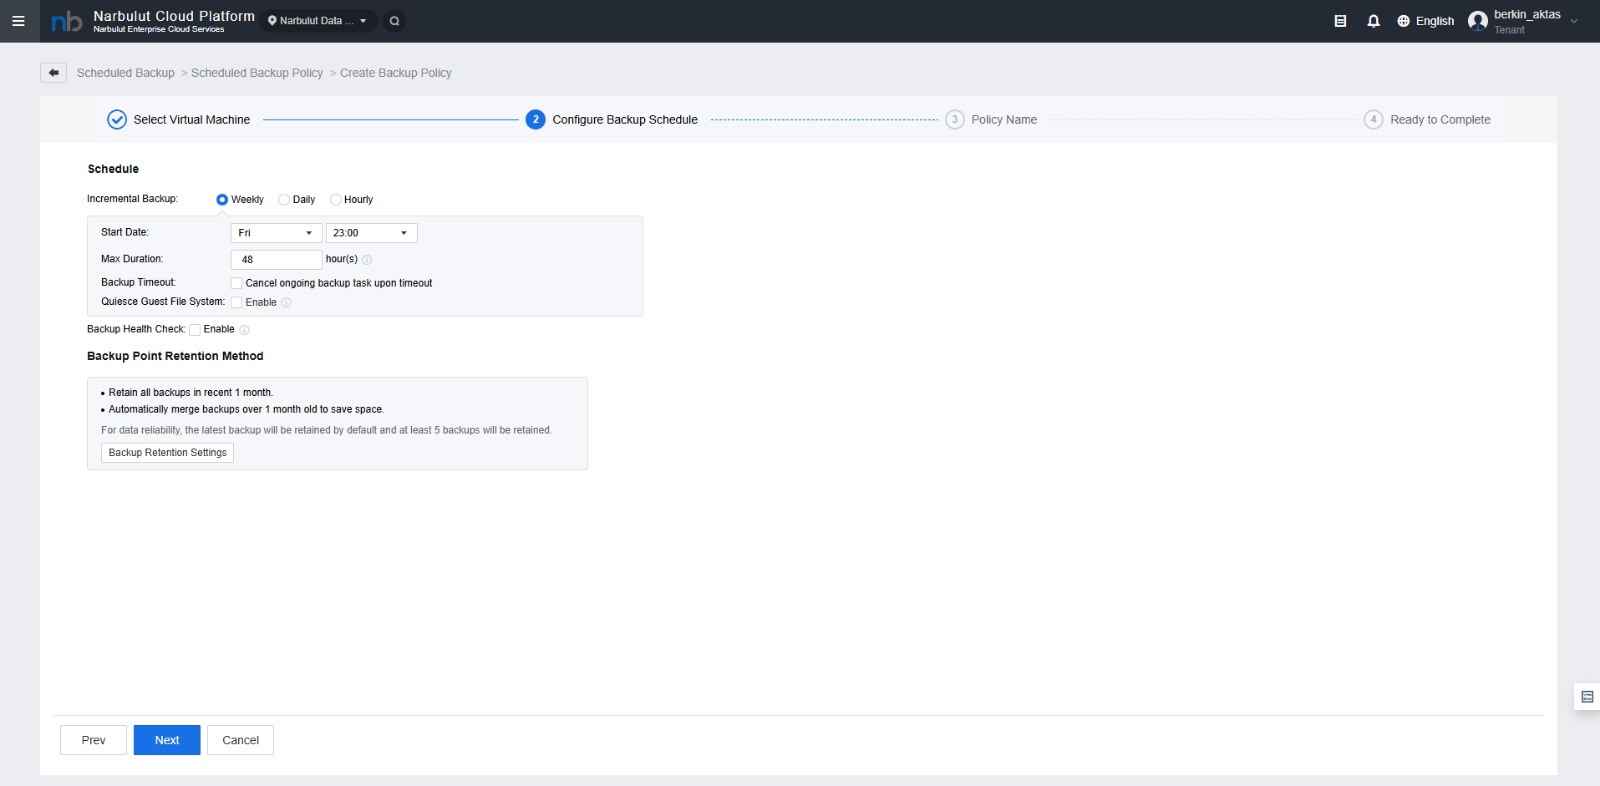Viewport: 1600px width, 786px height.
Task: Open English language selector
Action: (1426, 21)
